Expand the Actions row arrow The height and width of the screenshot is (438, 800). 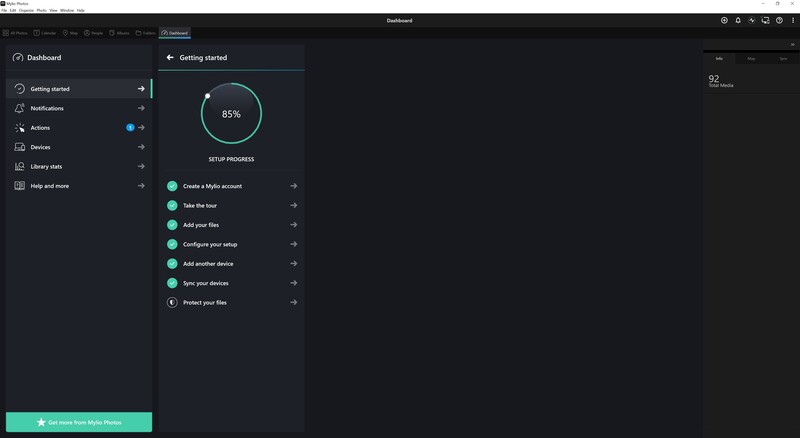pos(141,128)
